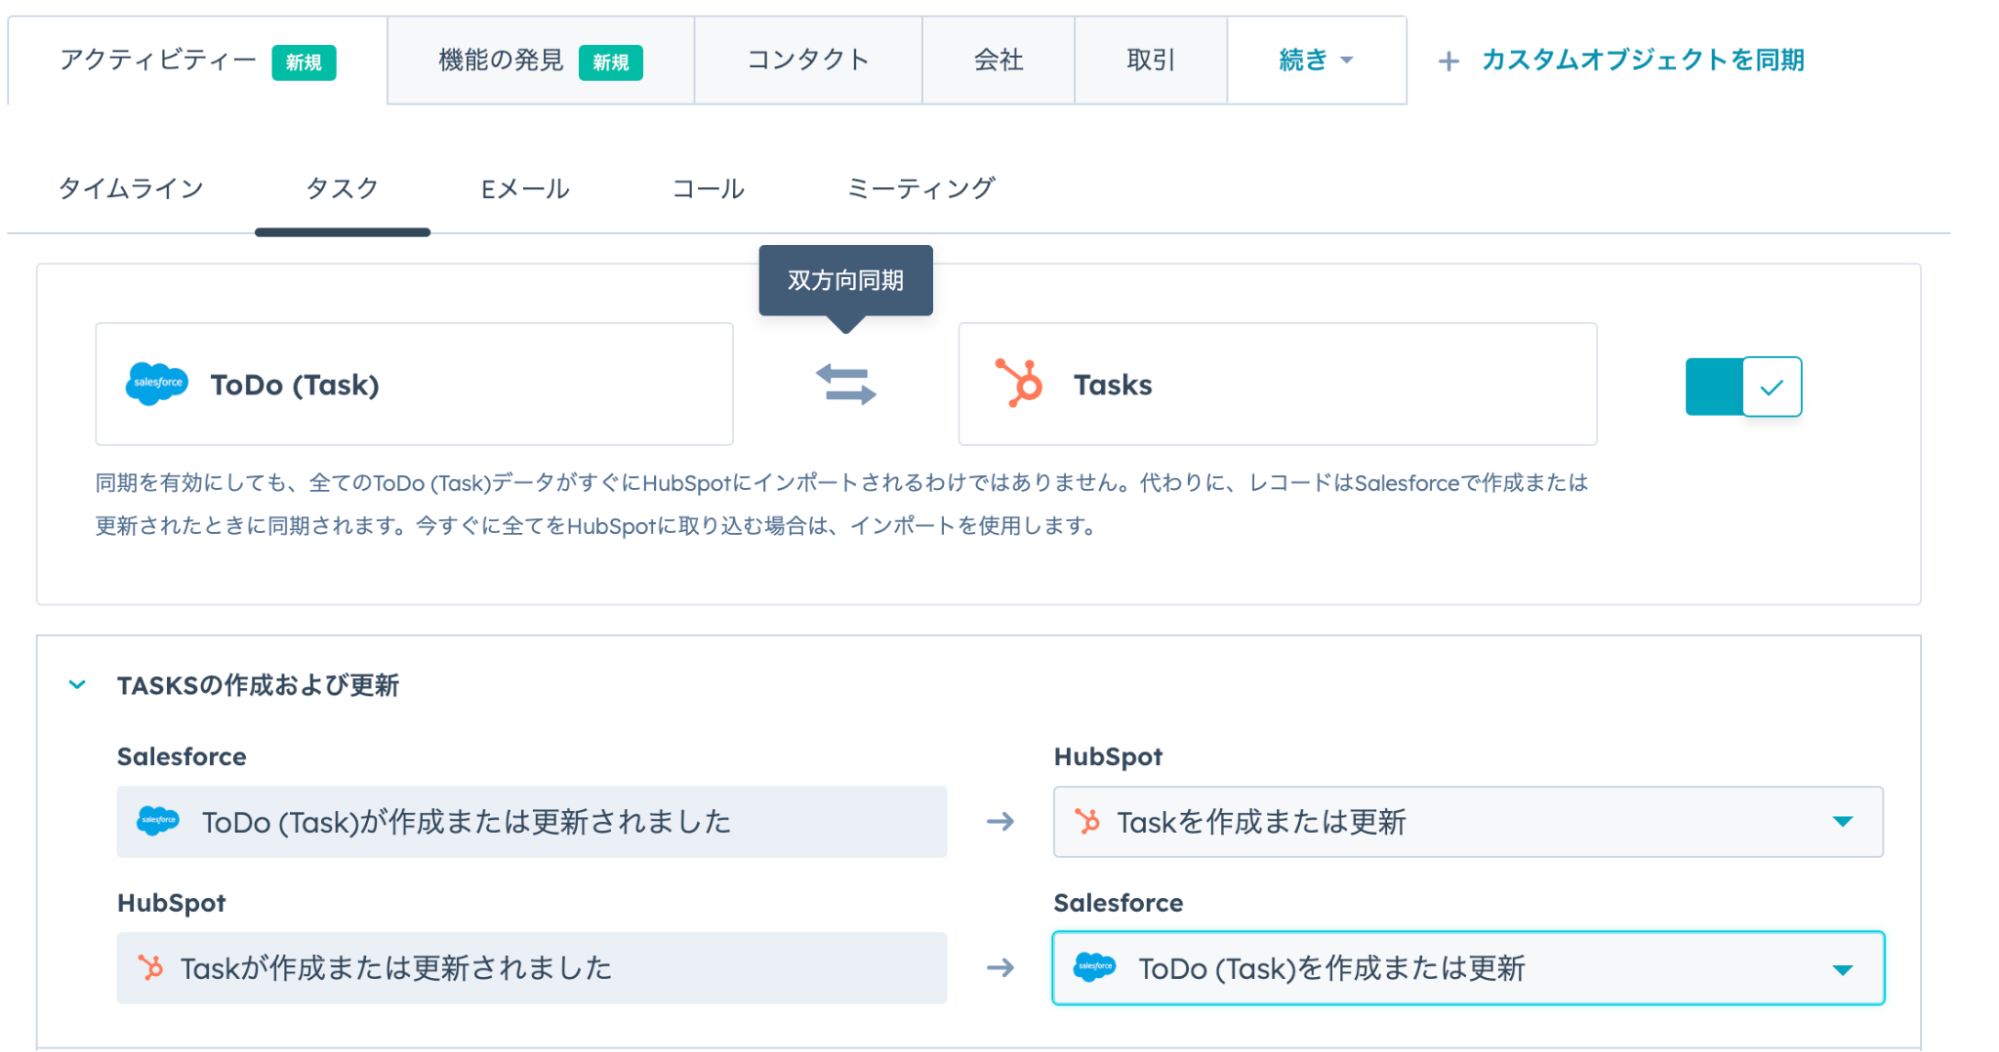Open the 'Taskを作成または更新' dropdown
The width and height of the screenshot is (1999, 1052).
coord(1468,822)
